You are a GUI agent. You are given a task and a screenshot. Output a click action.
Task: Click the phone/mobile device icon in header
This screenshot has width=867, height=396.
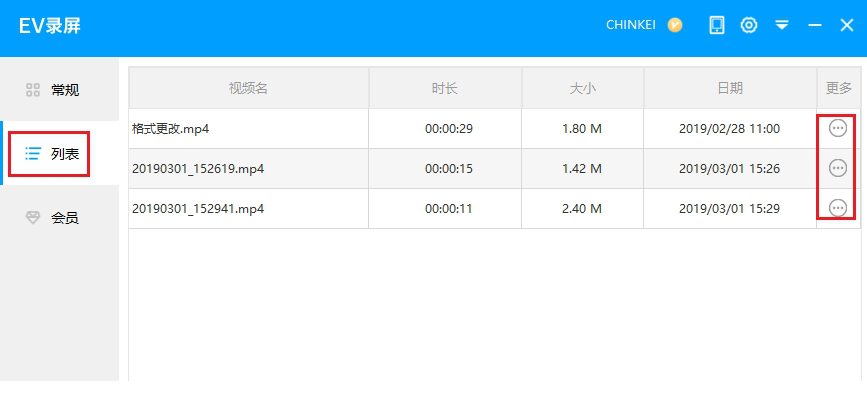[x=717, y=25]
